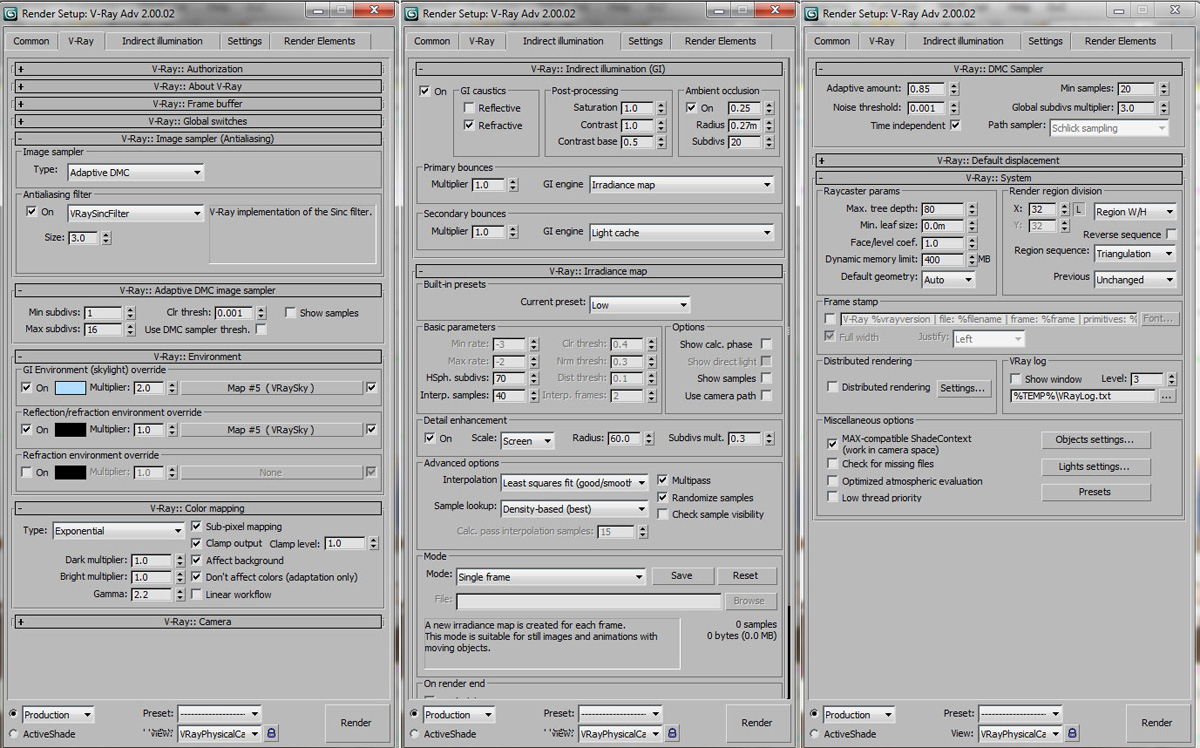Adjust the VRay log Level spinner
The image size is (1200, 748).
click(1169, 379)
